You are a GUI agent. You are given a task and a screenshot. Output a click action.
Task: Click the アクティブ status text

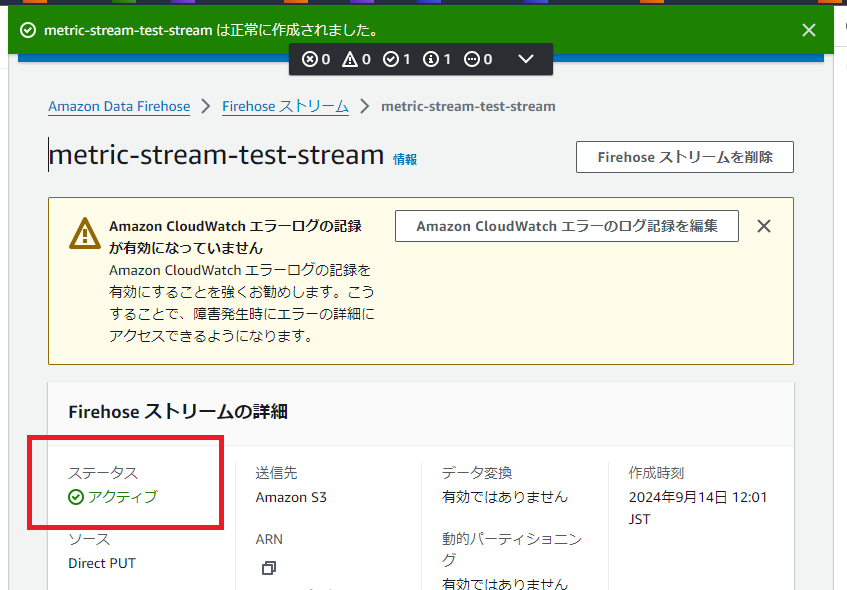click(123, 497)
